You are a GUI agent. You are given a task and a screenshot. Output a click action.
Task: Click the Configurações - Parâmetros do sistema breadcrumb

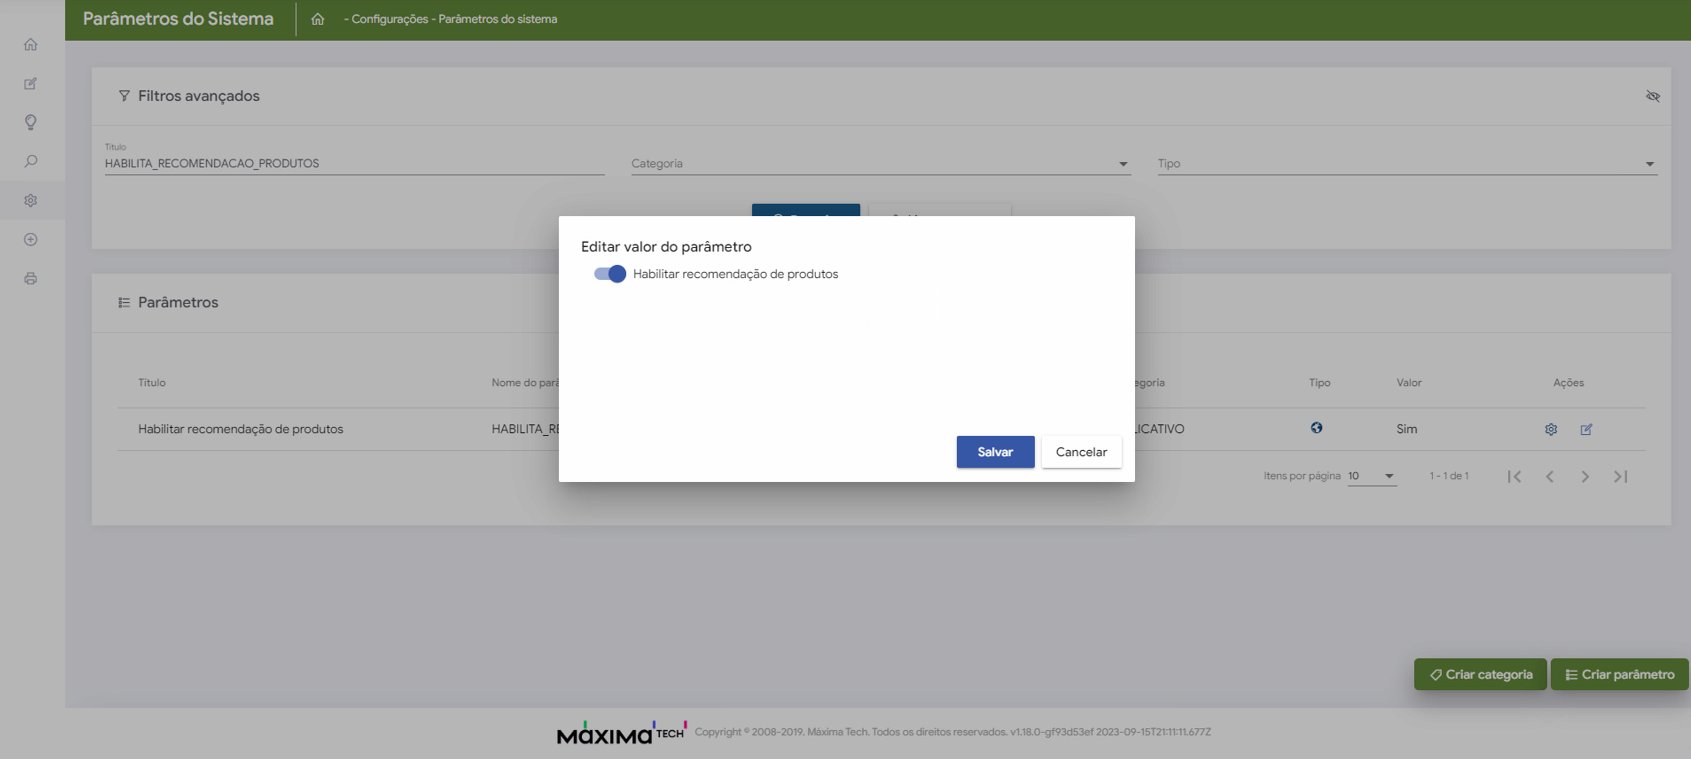(451, 19)
